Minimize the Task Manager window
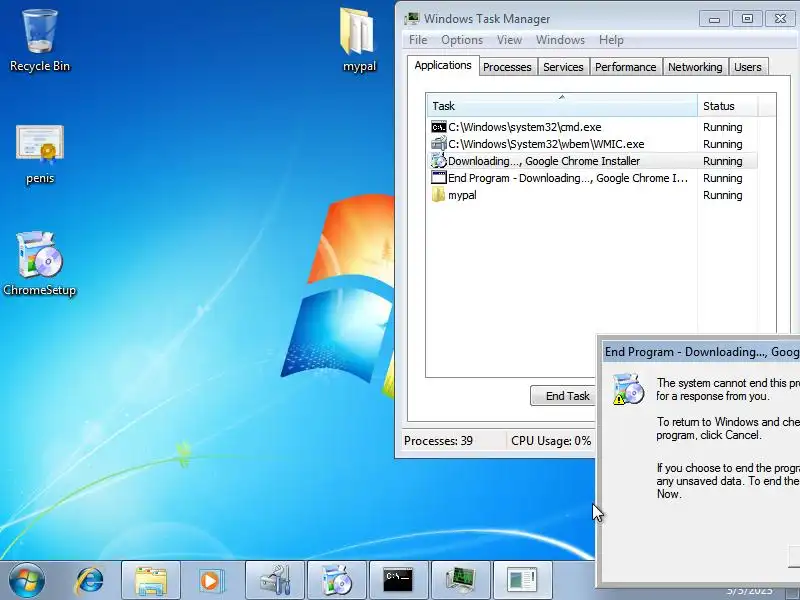The width and height of the screenshot is (800, 600). tap(714, 19)
